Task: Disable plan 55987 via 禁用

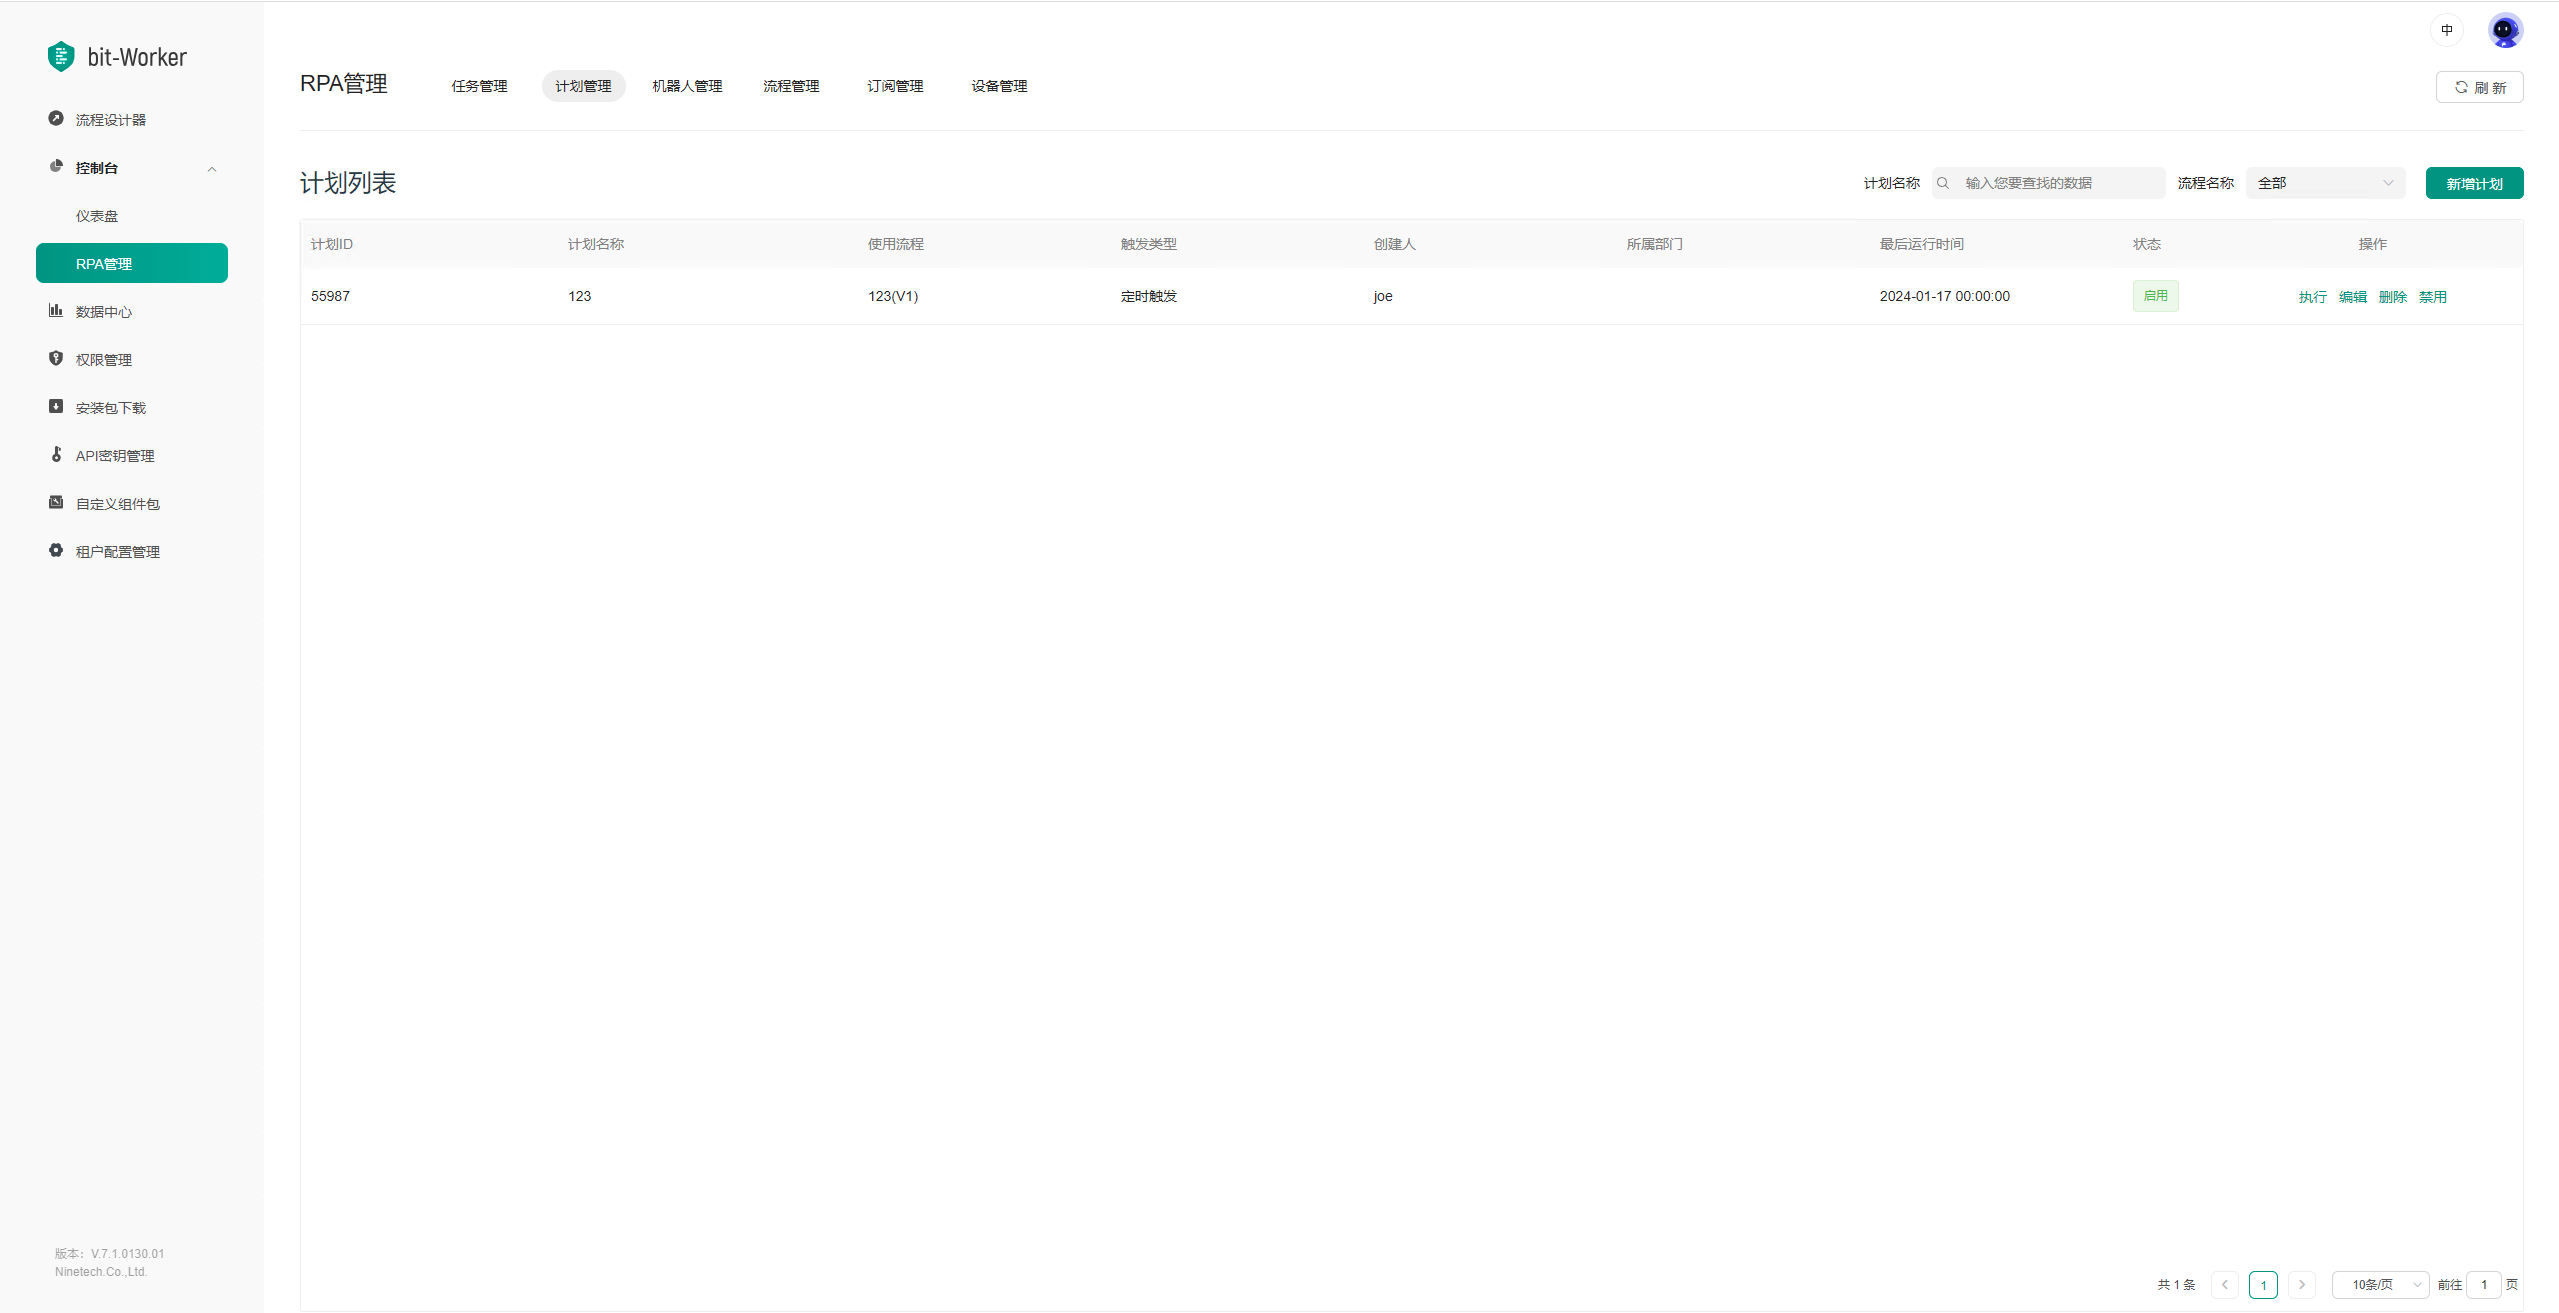Action: pos(2432,297)
